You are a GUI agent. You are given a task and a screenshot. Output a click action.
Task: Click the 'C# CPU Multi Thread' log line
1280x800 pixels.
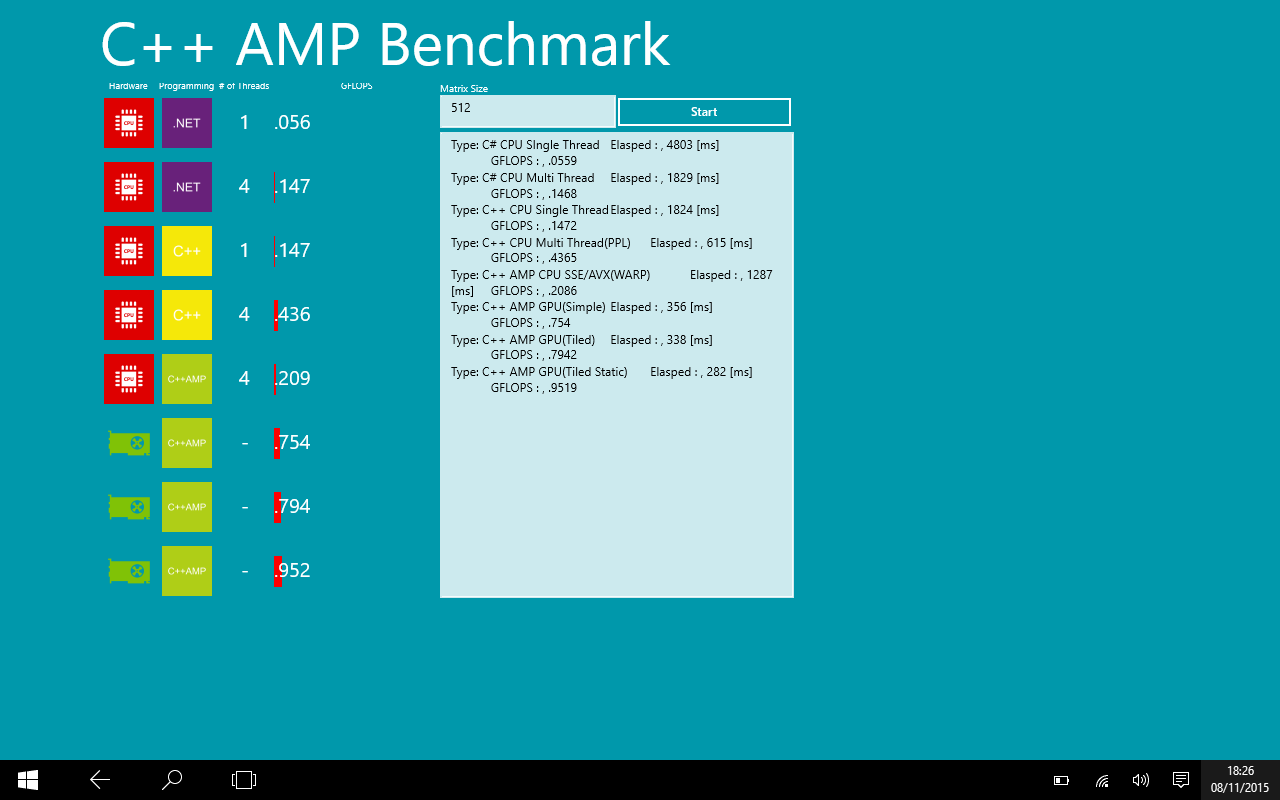585,178
